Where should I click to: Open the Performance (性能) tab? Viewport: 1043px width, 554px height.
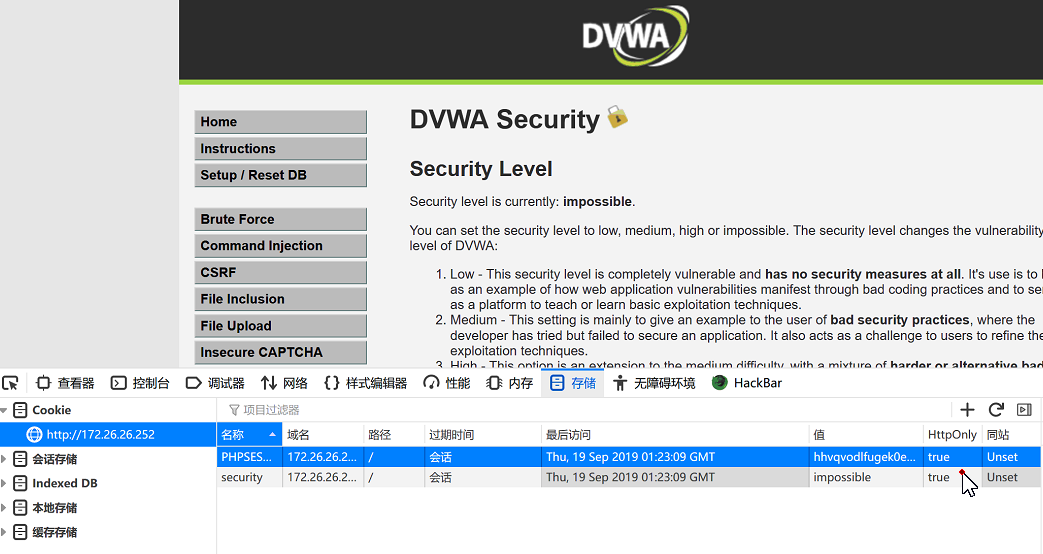pos(447,383)
